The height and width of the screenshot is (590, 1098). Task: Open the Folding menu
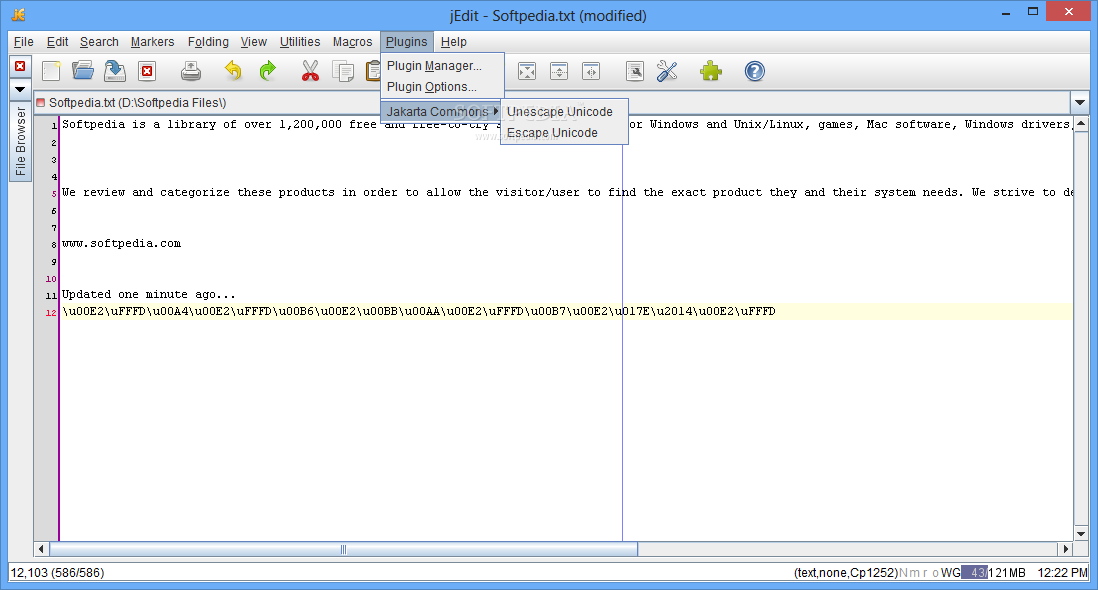pos(208,42)
